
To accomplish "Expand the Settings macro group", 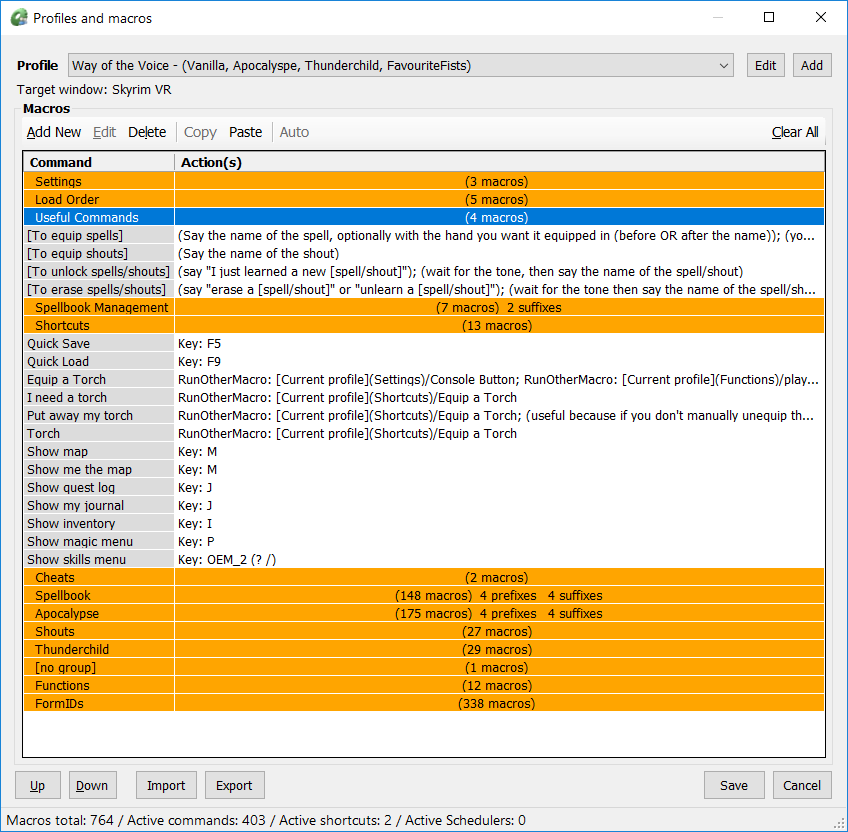I will (x=58, y=182).
